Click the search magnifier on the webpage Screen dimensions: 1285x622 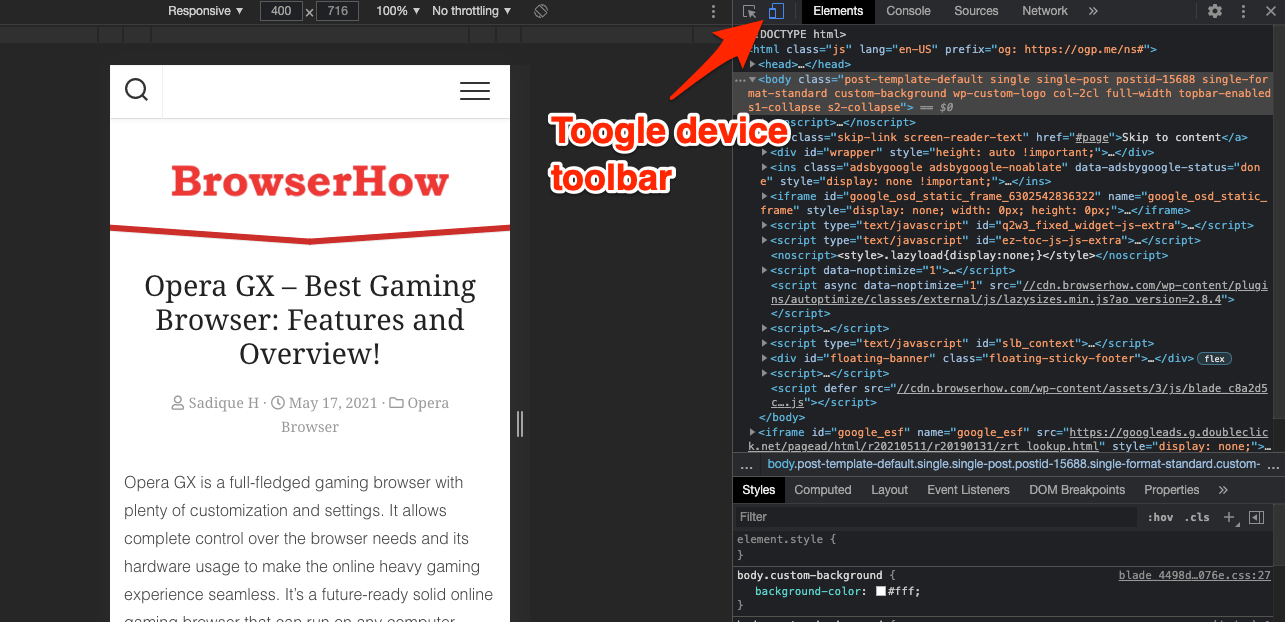coord(137,90)
